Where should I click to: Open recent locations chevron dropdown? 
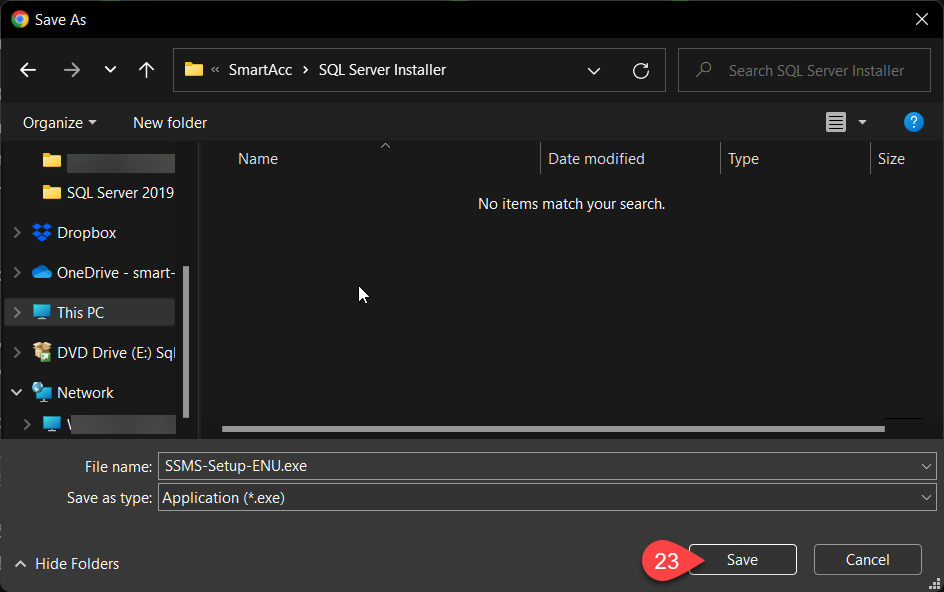110,69
